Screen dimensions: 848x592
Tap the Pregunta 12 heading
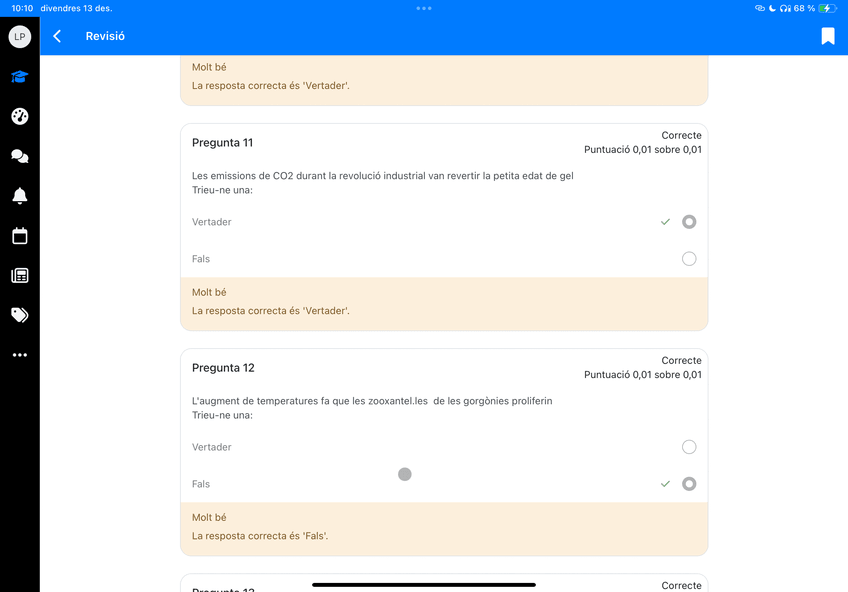click(x=223, y=368)
